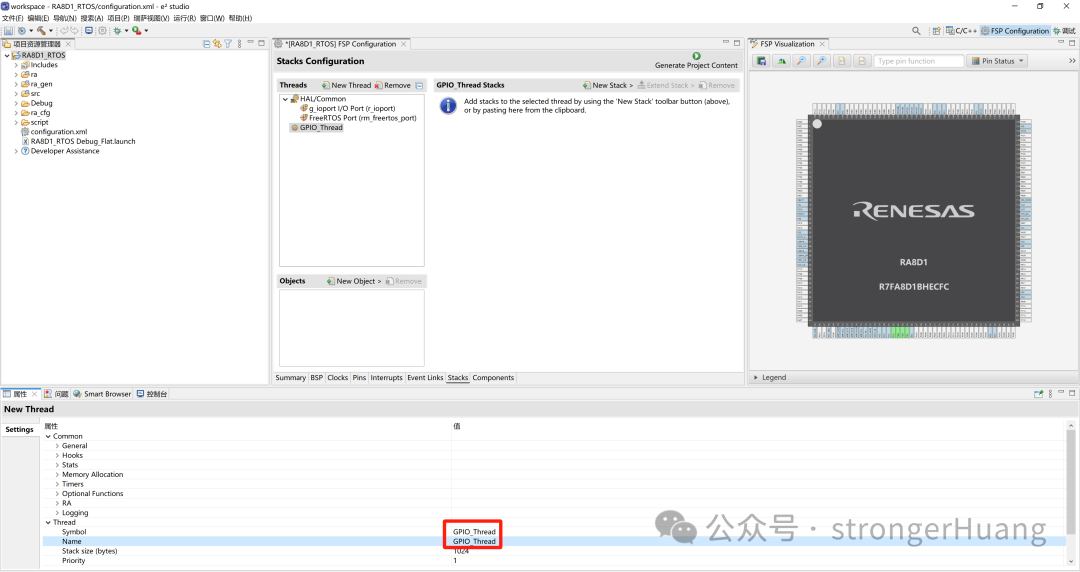
Task: Expand the Memory Allocation property group
Action: 57,474
